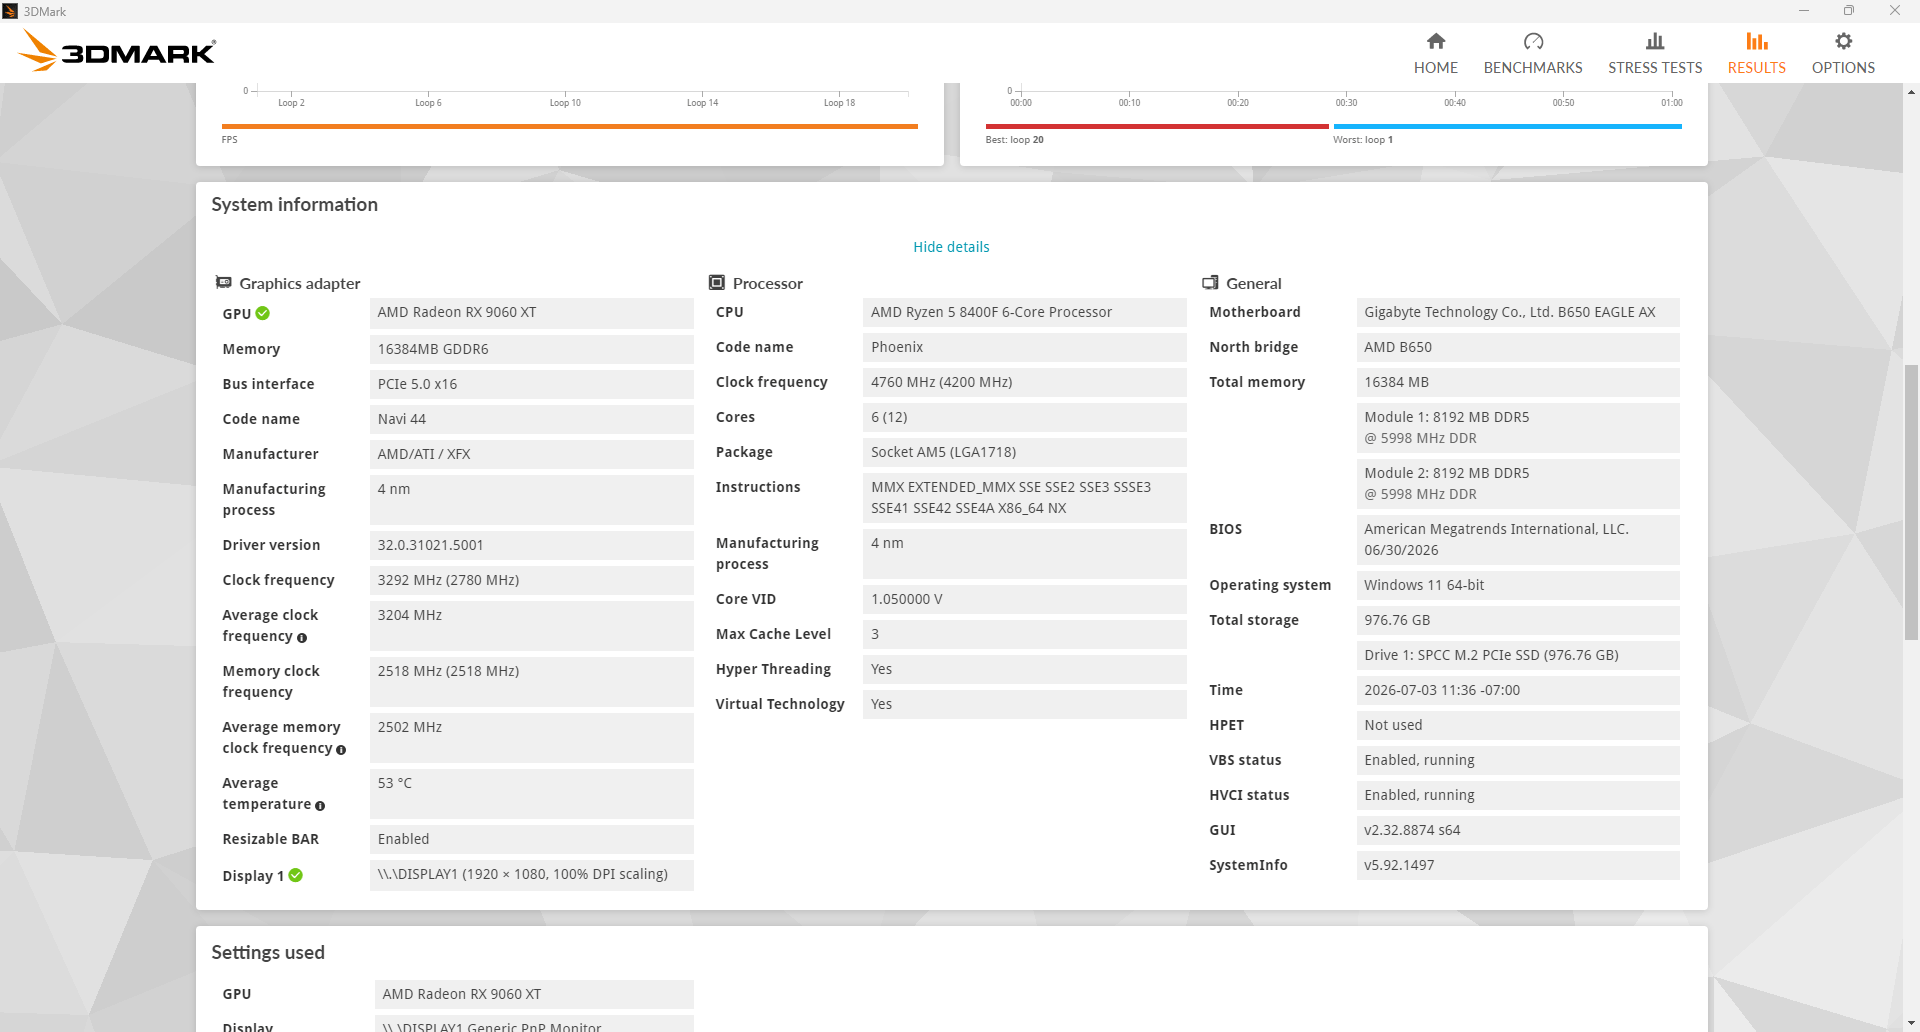Click the vertical scrollbar thumb
Viewport: 1920px width, 1032px height.
1911,502
